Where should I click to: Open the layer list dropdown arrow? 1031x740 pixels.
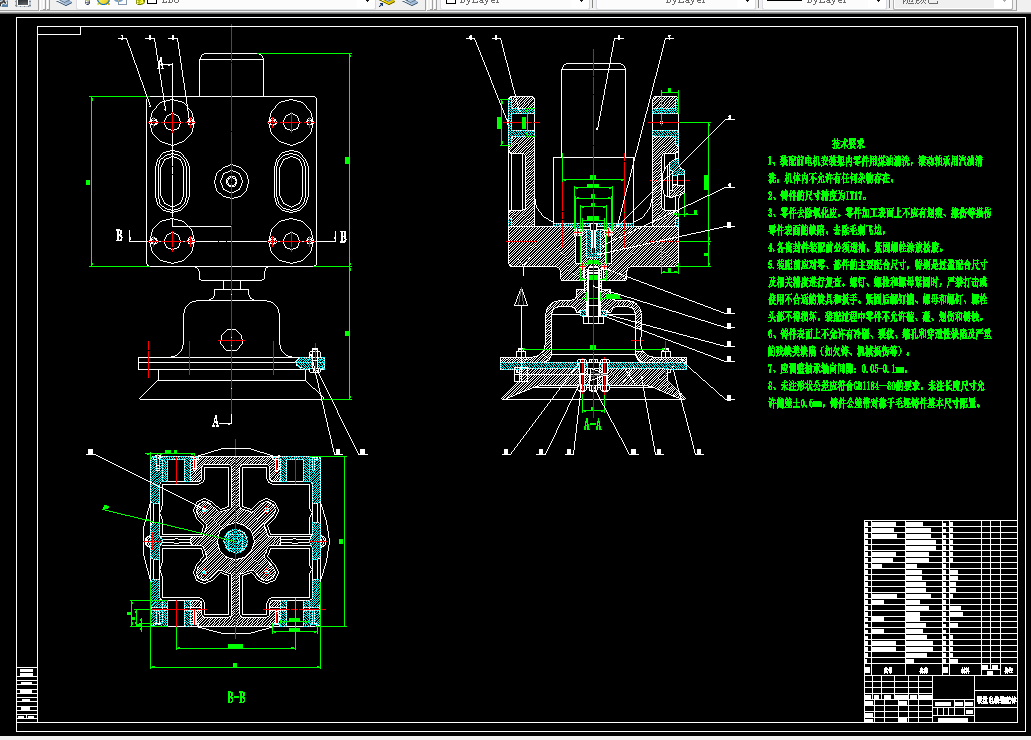[x=368, y=3]
